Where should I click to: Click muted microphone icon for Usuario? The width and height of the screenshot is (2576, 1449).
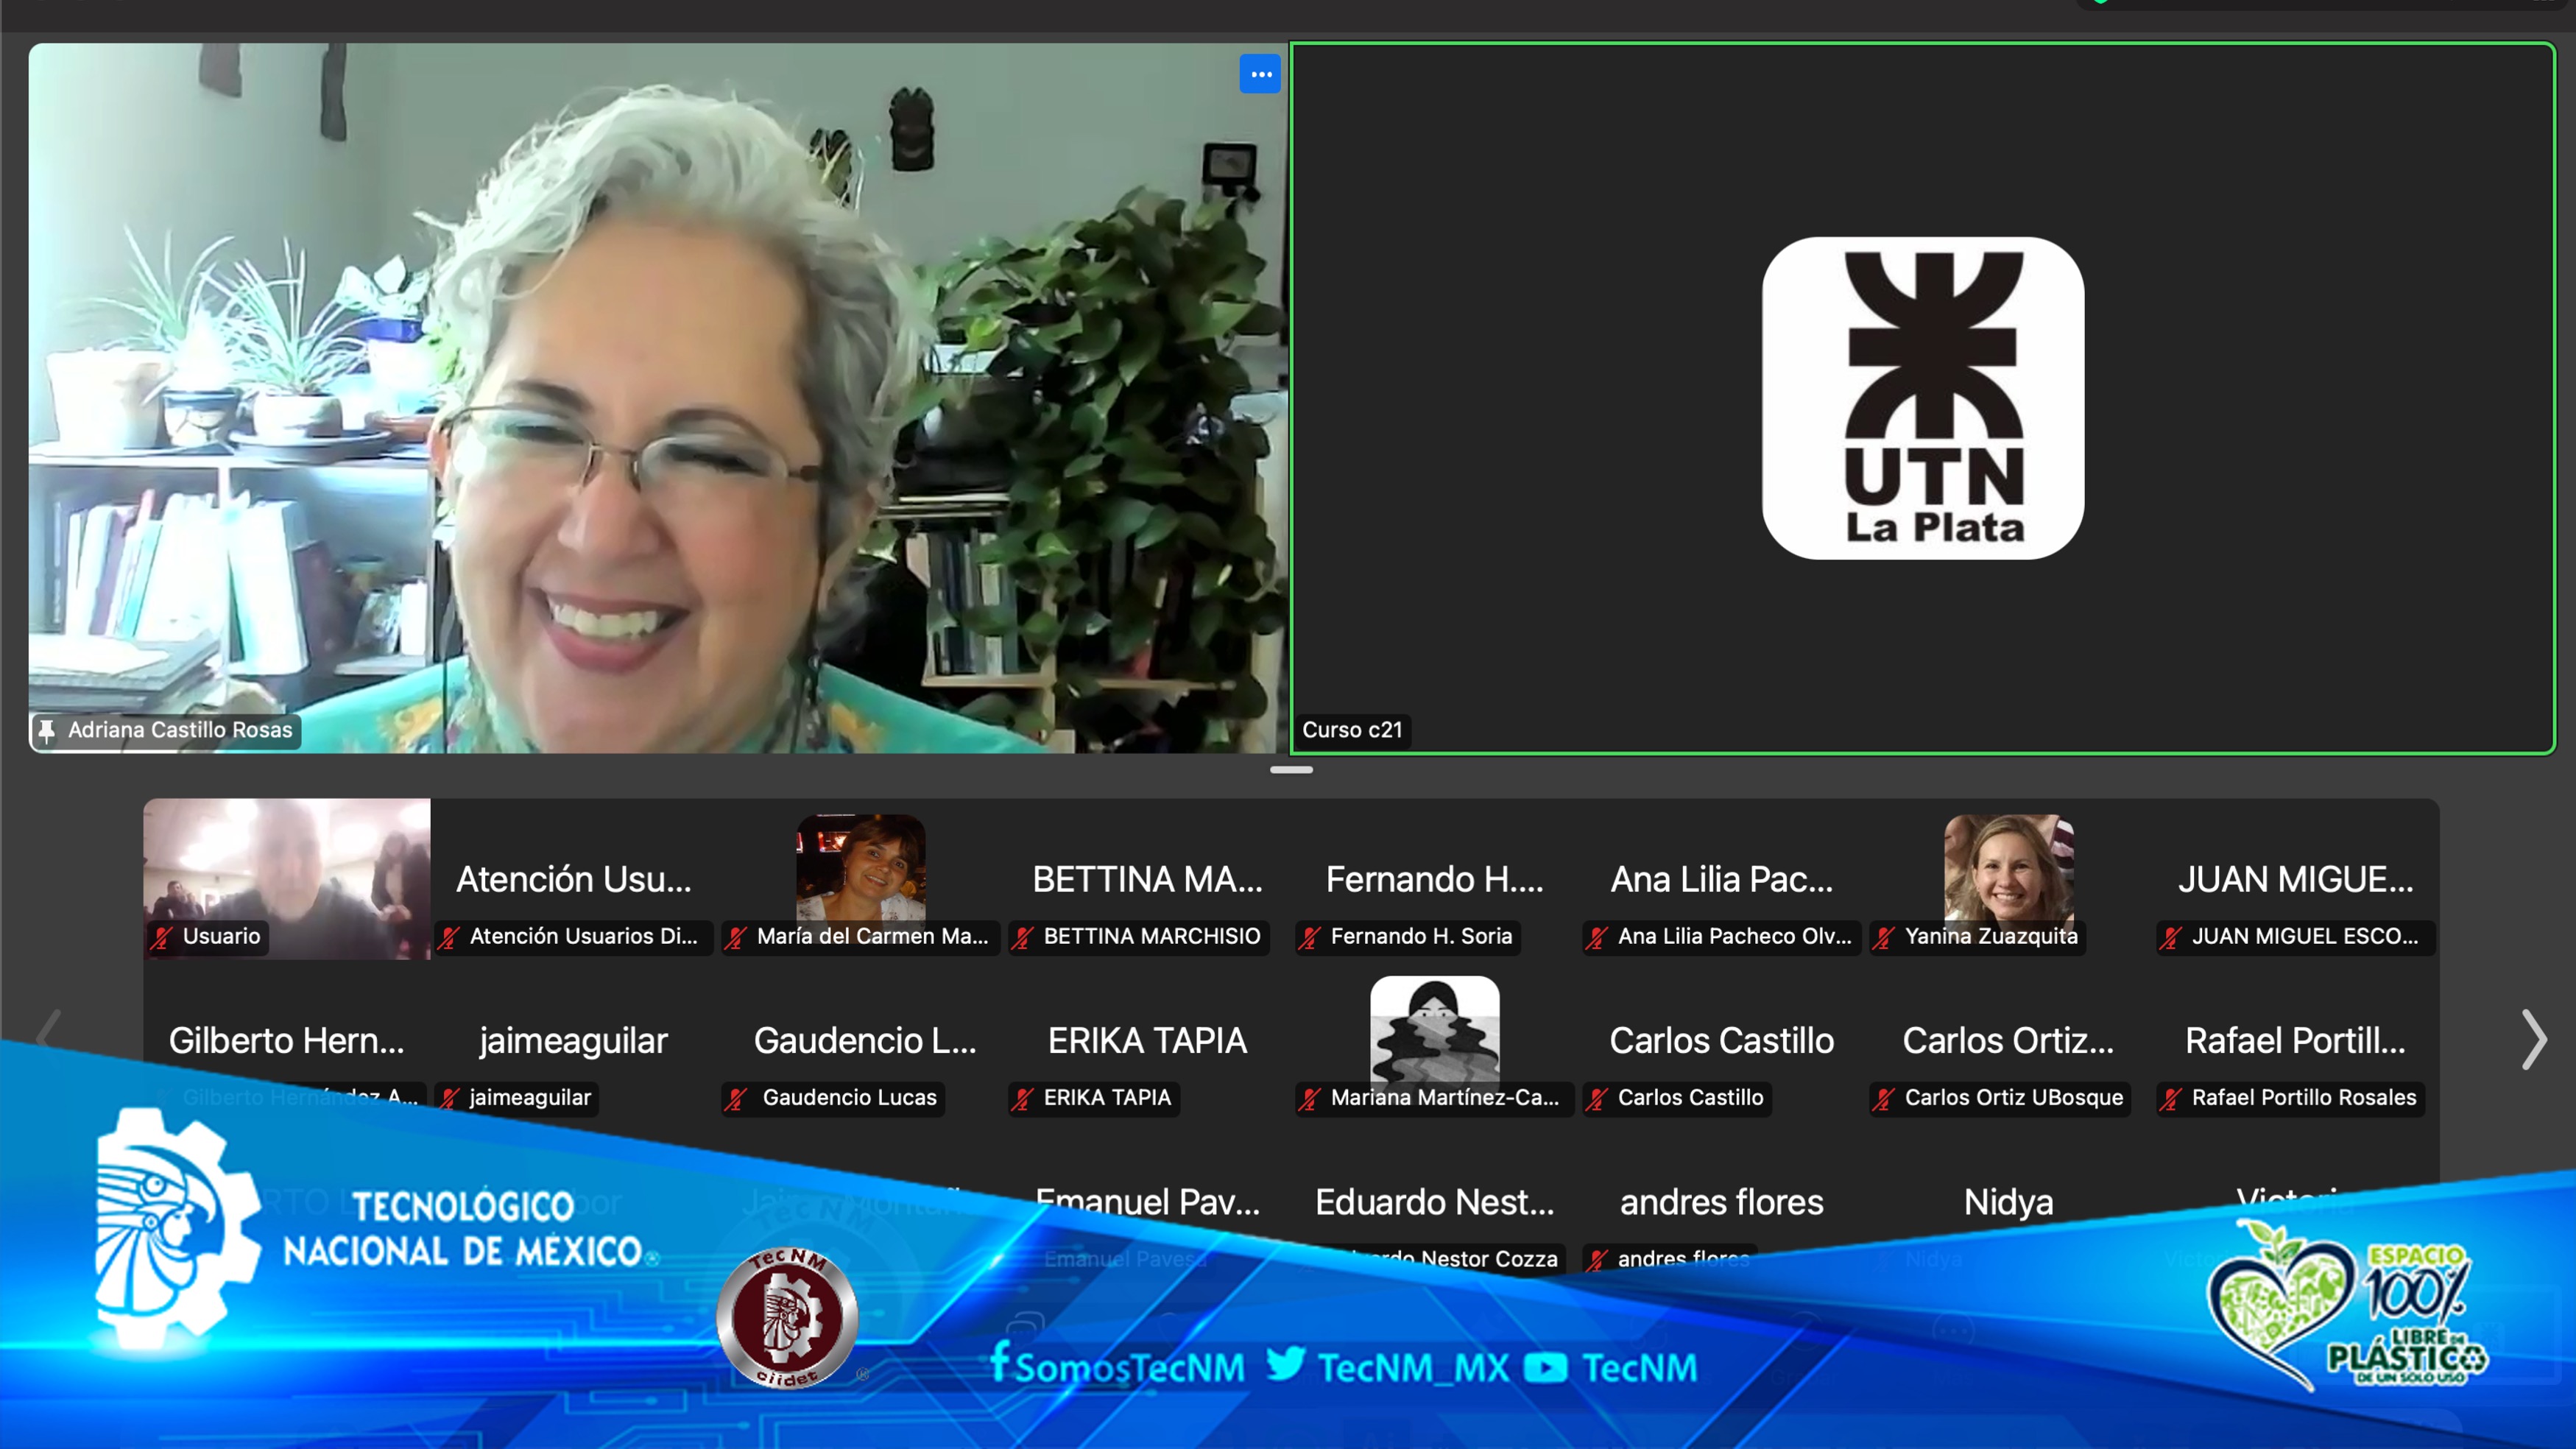(162, 937)
